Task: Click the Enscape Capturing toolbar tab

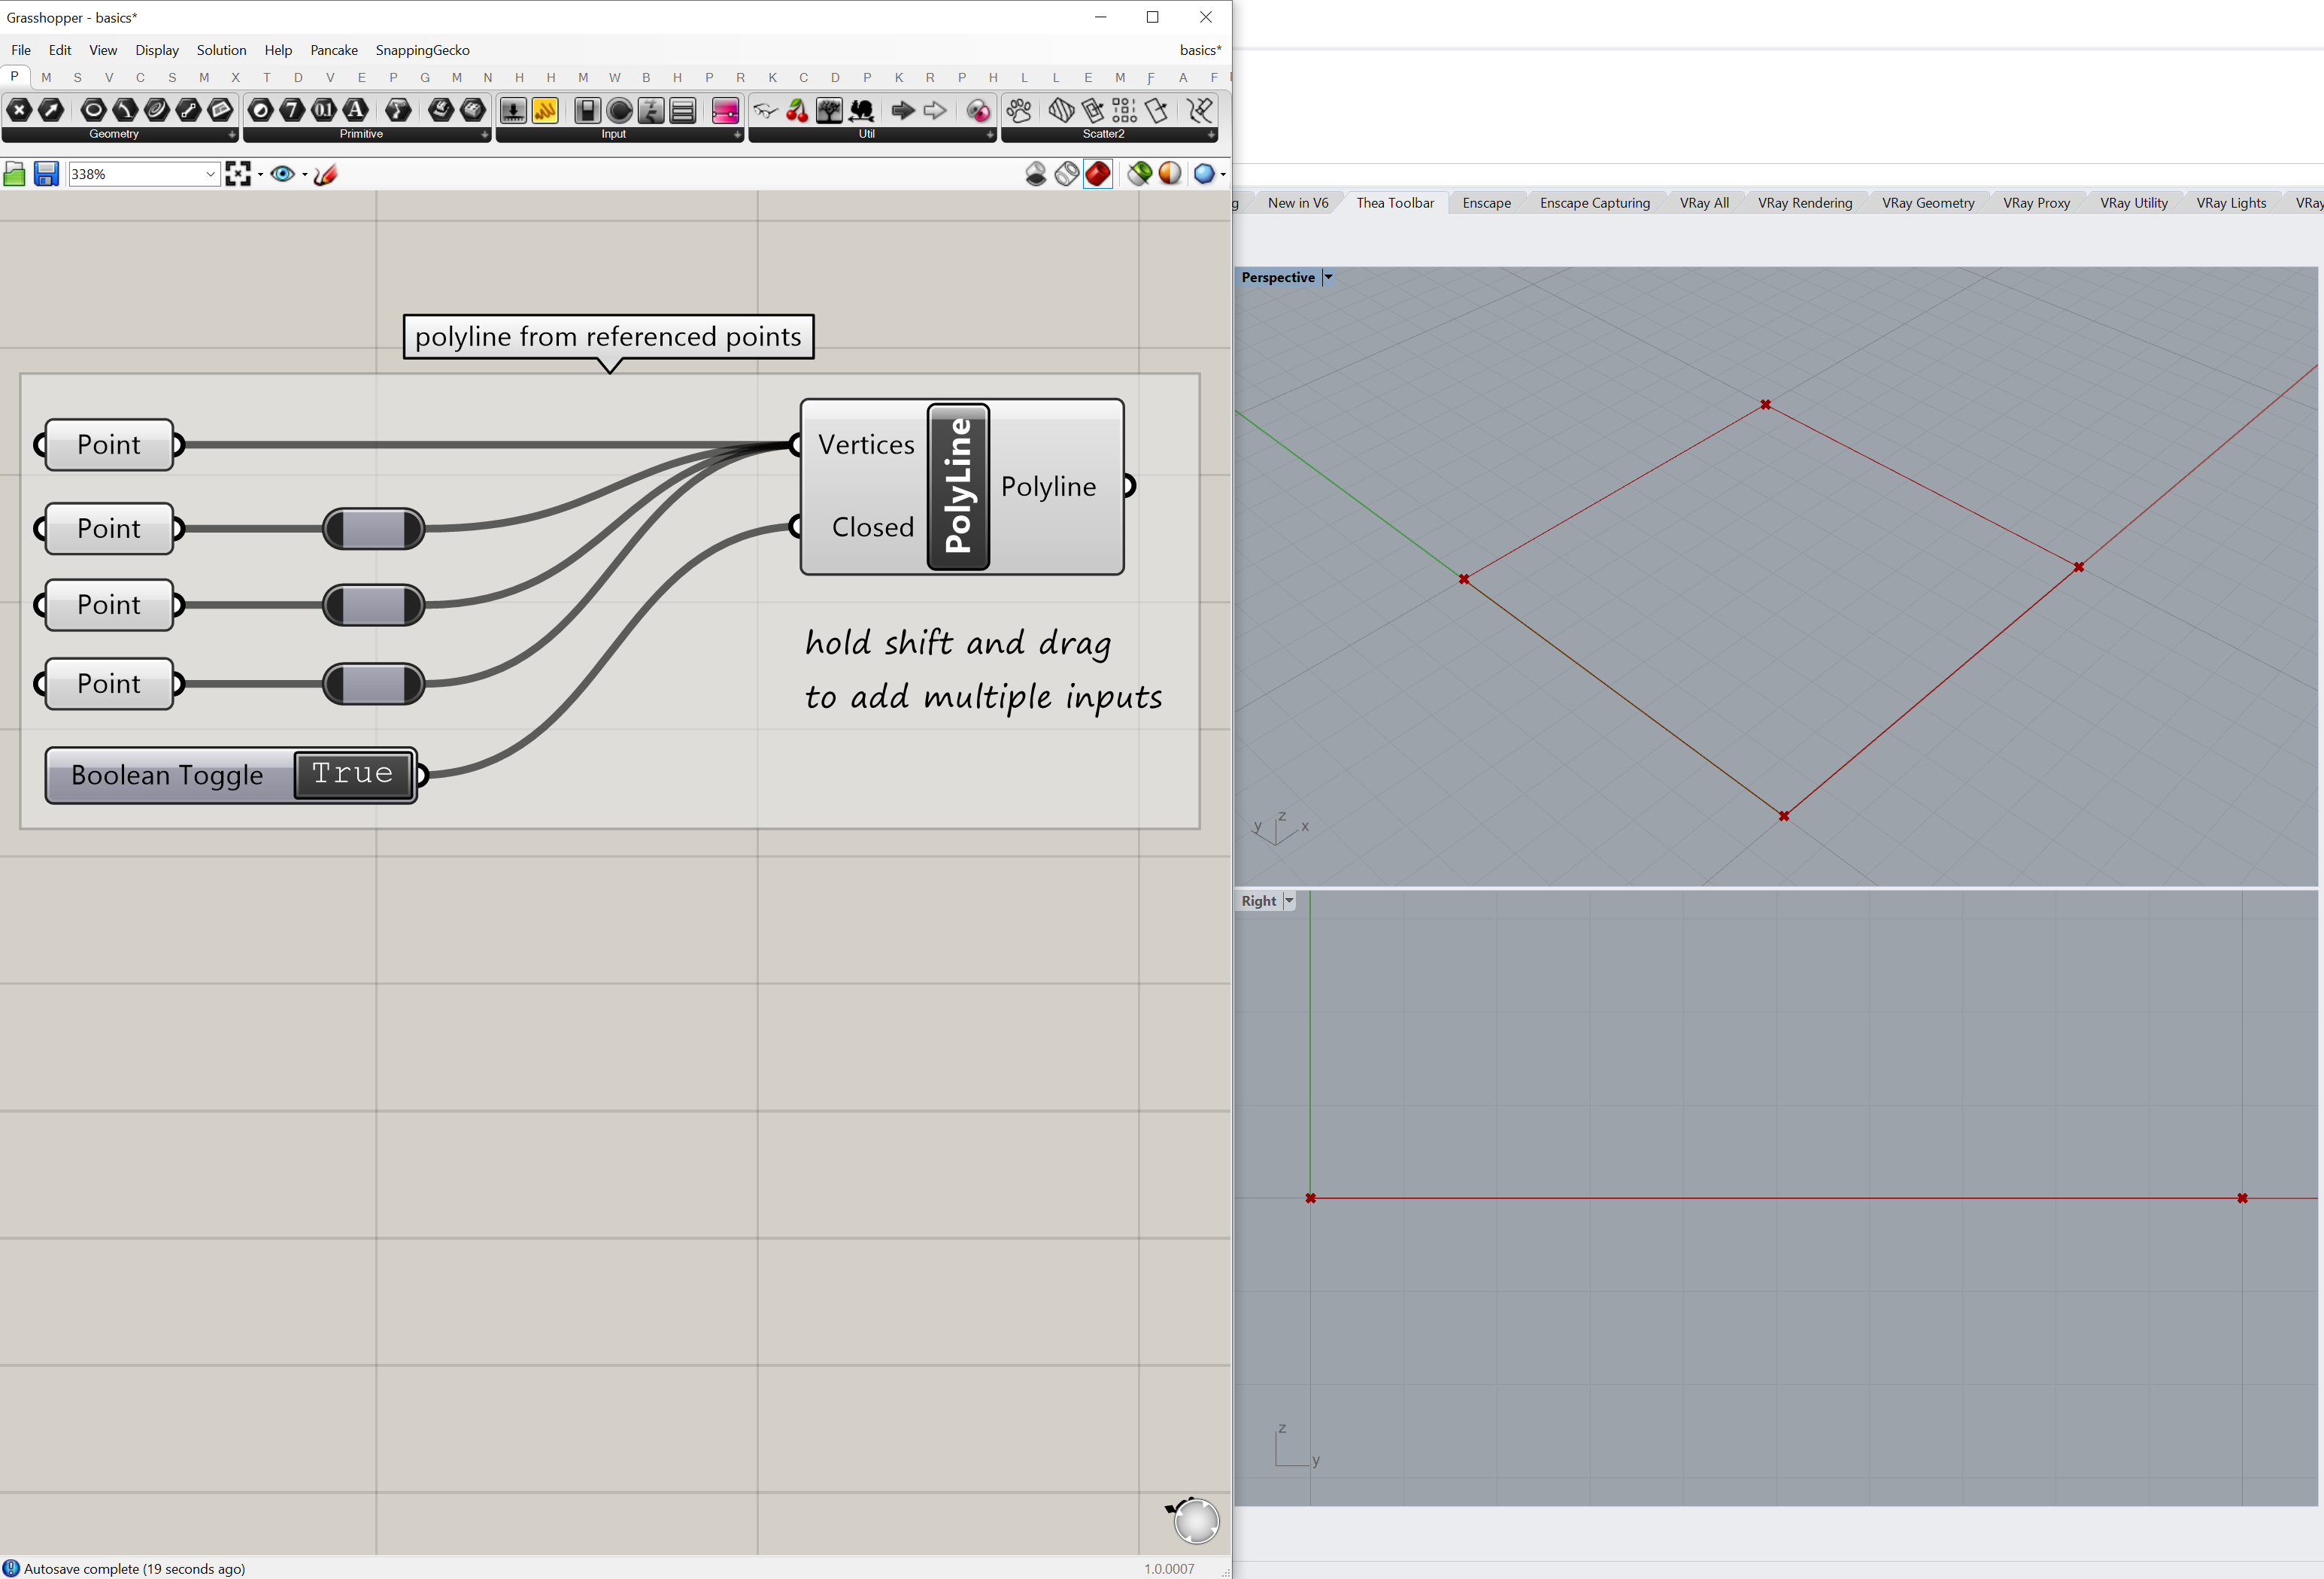Action: pos(1594,203)
